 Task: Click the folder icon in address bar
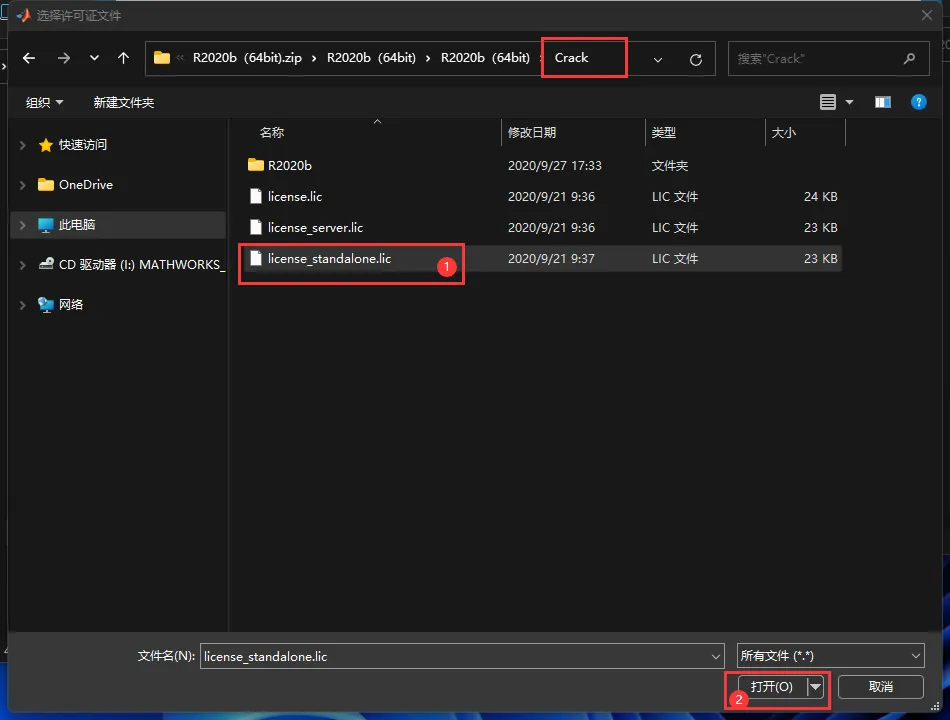click(162, 58)
